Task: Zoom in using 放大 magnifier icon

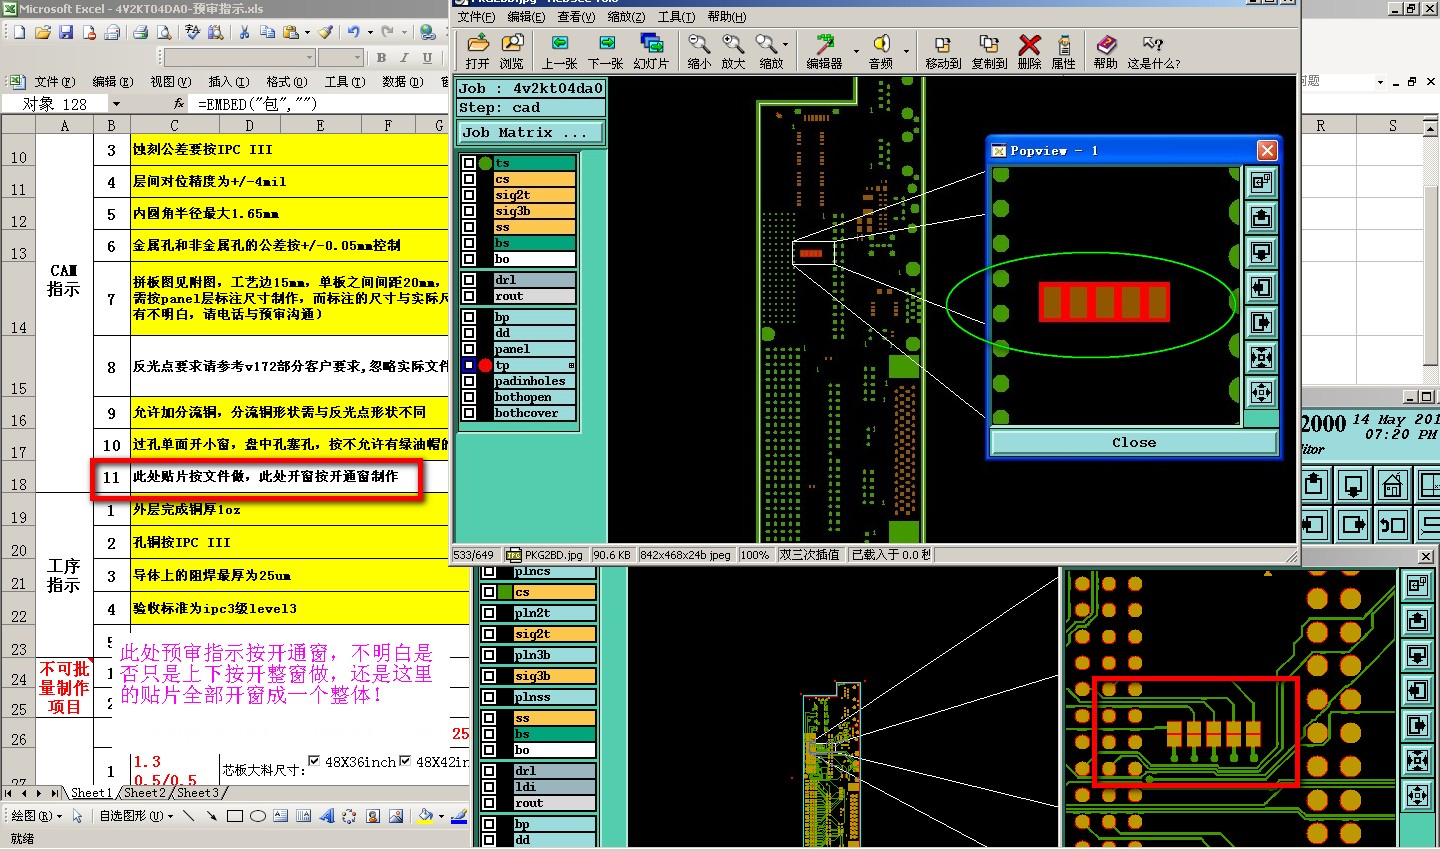Action: point(733,44)
